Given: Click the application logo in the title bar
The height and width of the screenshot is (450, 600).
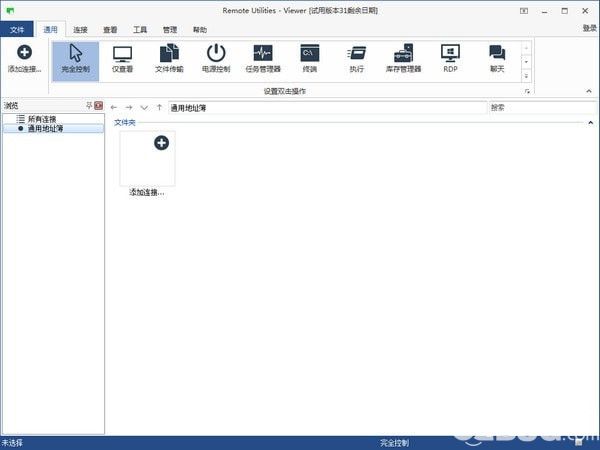Looking at the screenshot, I should pyautogui.click(x=10, y=10).
